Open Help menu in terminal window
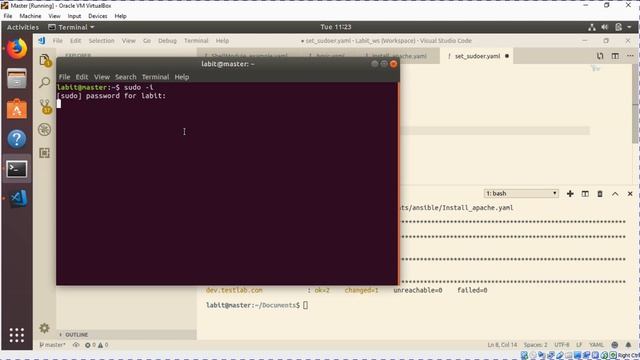The height and width of the screenshot is (360, 640). point(182,77)
